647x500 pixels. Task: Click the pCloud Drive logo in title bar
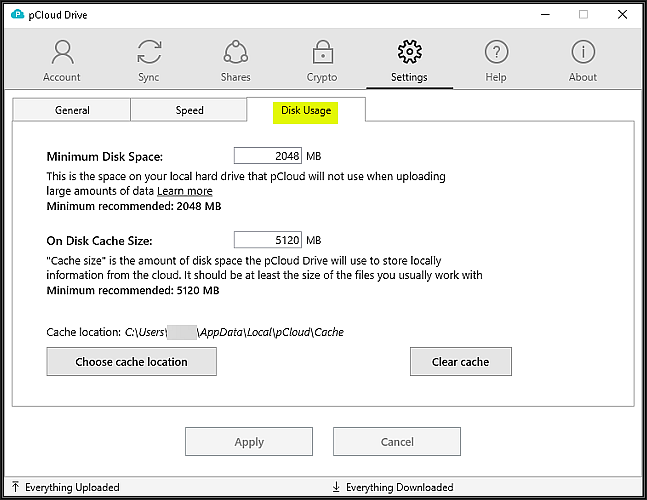17,14
